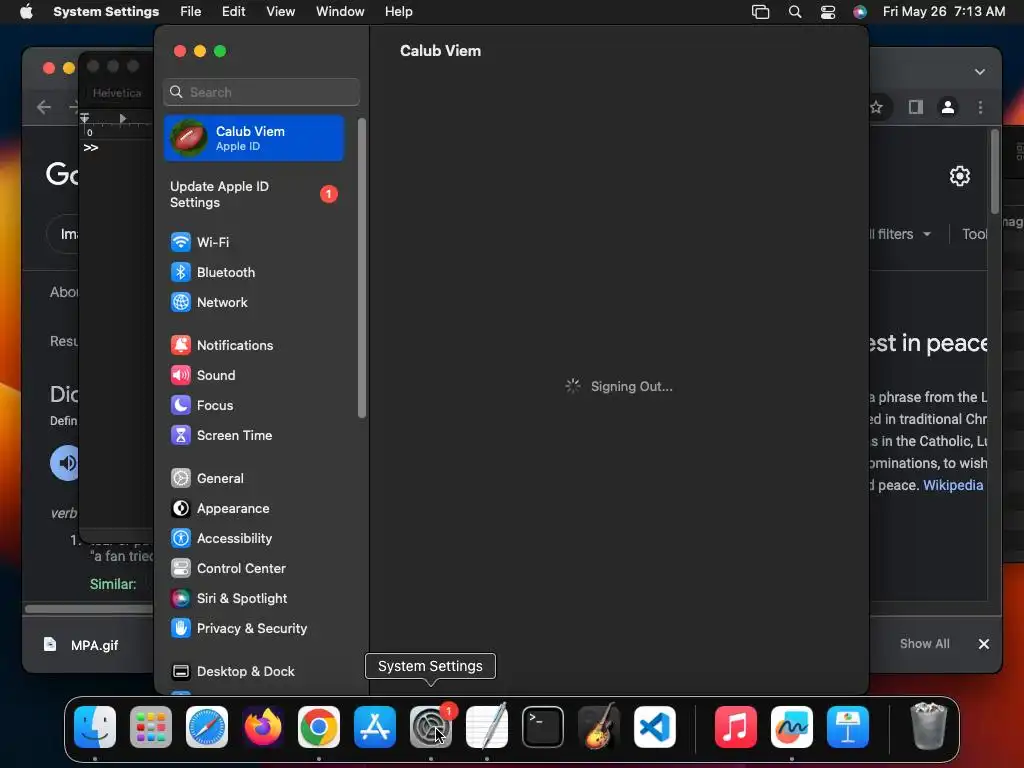This screenshot has width=1024, height=768.
Task: Open the Help menu
Action: click(398, 11)
